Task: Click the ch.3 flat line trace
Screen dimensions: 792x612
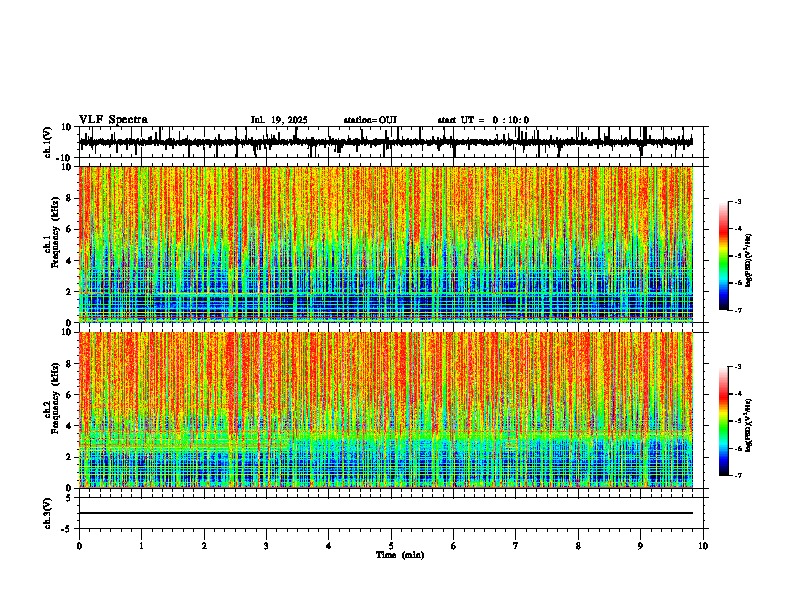Action: click(386, 513)
